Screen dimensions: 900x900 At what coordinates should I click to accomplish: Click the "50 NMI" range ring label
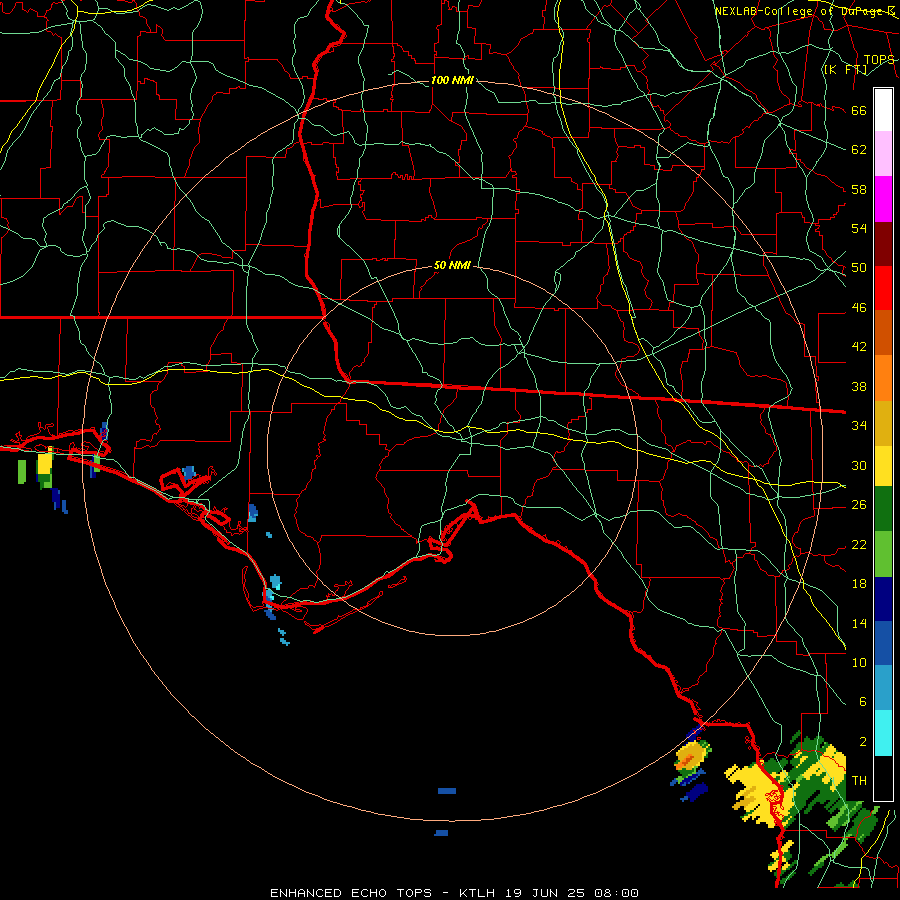pyautogui.click(x=452, y=265)
